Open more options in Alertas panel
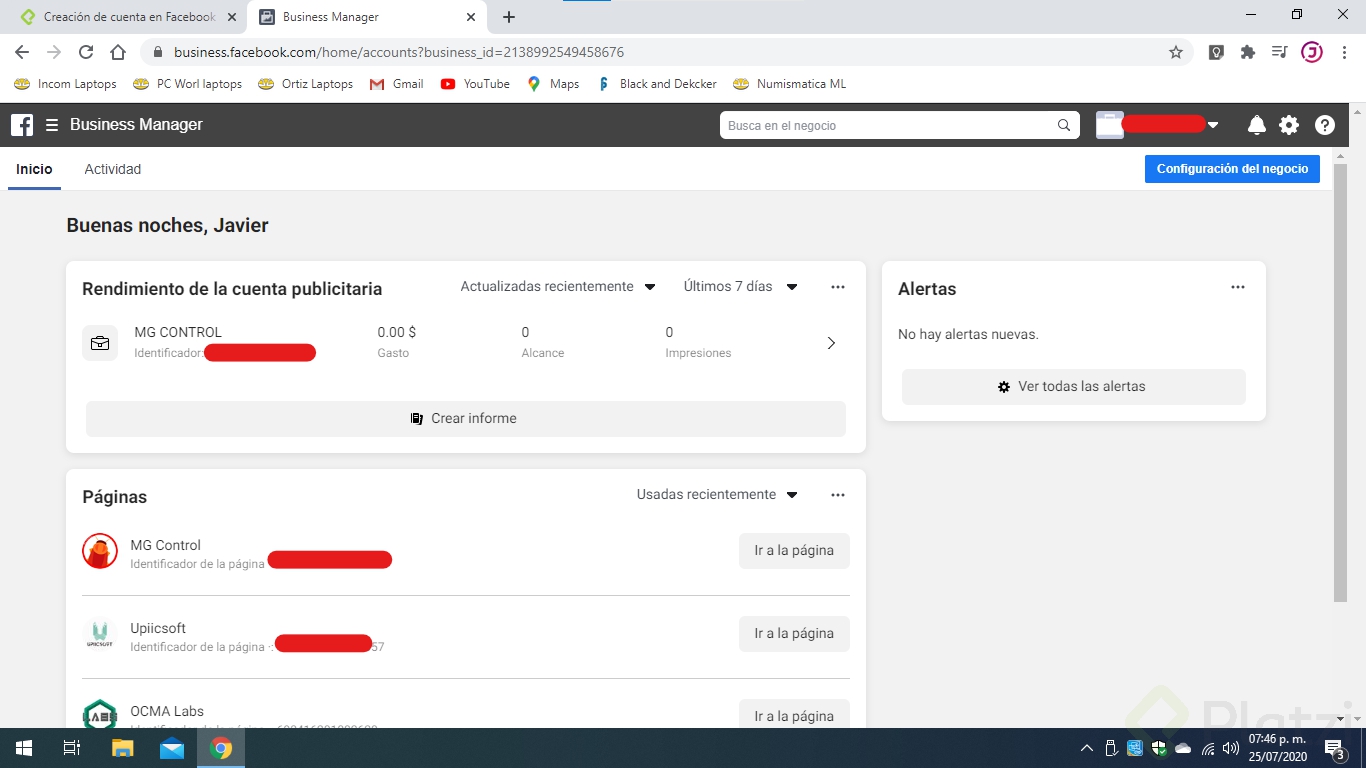Image resolution: width=1366 pixels, height=768 pixels. [x=1238, y=287]
